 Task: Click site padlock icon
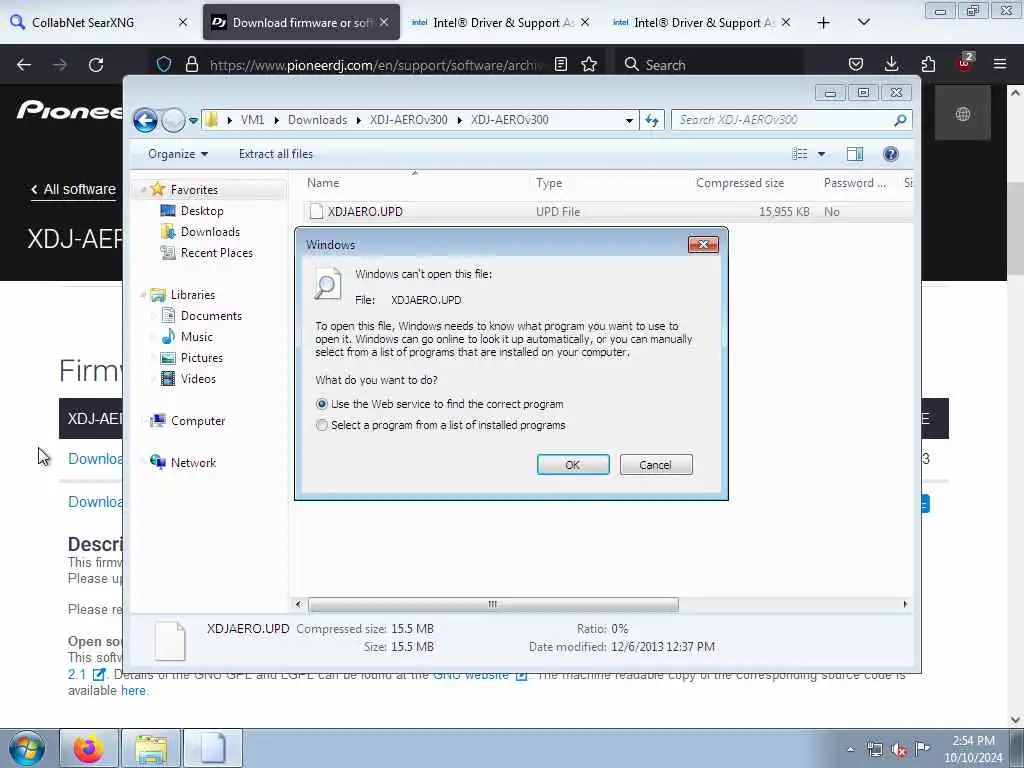pyautogui.click(x=191, y=64)
